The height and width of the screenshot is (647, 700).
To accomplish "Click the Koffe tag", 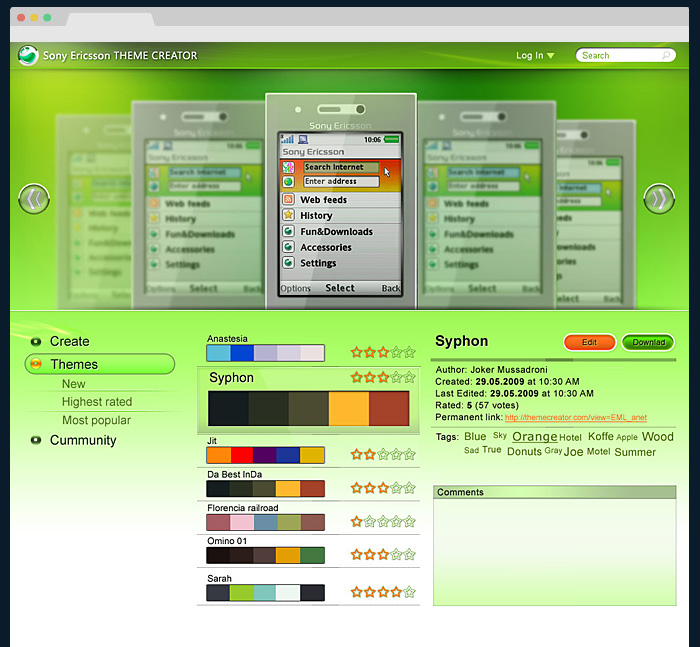I will tap(600, 436).
